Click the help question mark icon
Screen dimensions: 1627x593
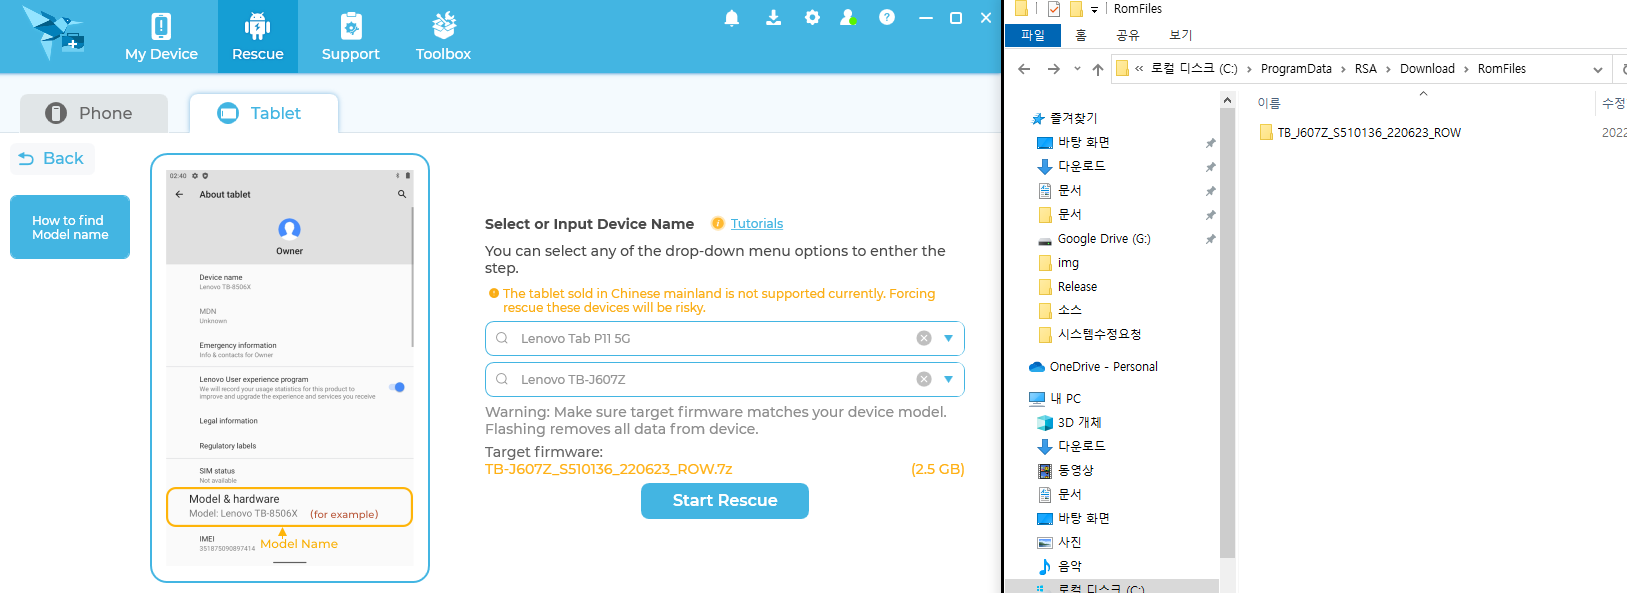[x=887, y=17]
